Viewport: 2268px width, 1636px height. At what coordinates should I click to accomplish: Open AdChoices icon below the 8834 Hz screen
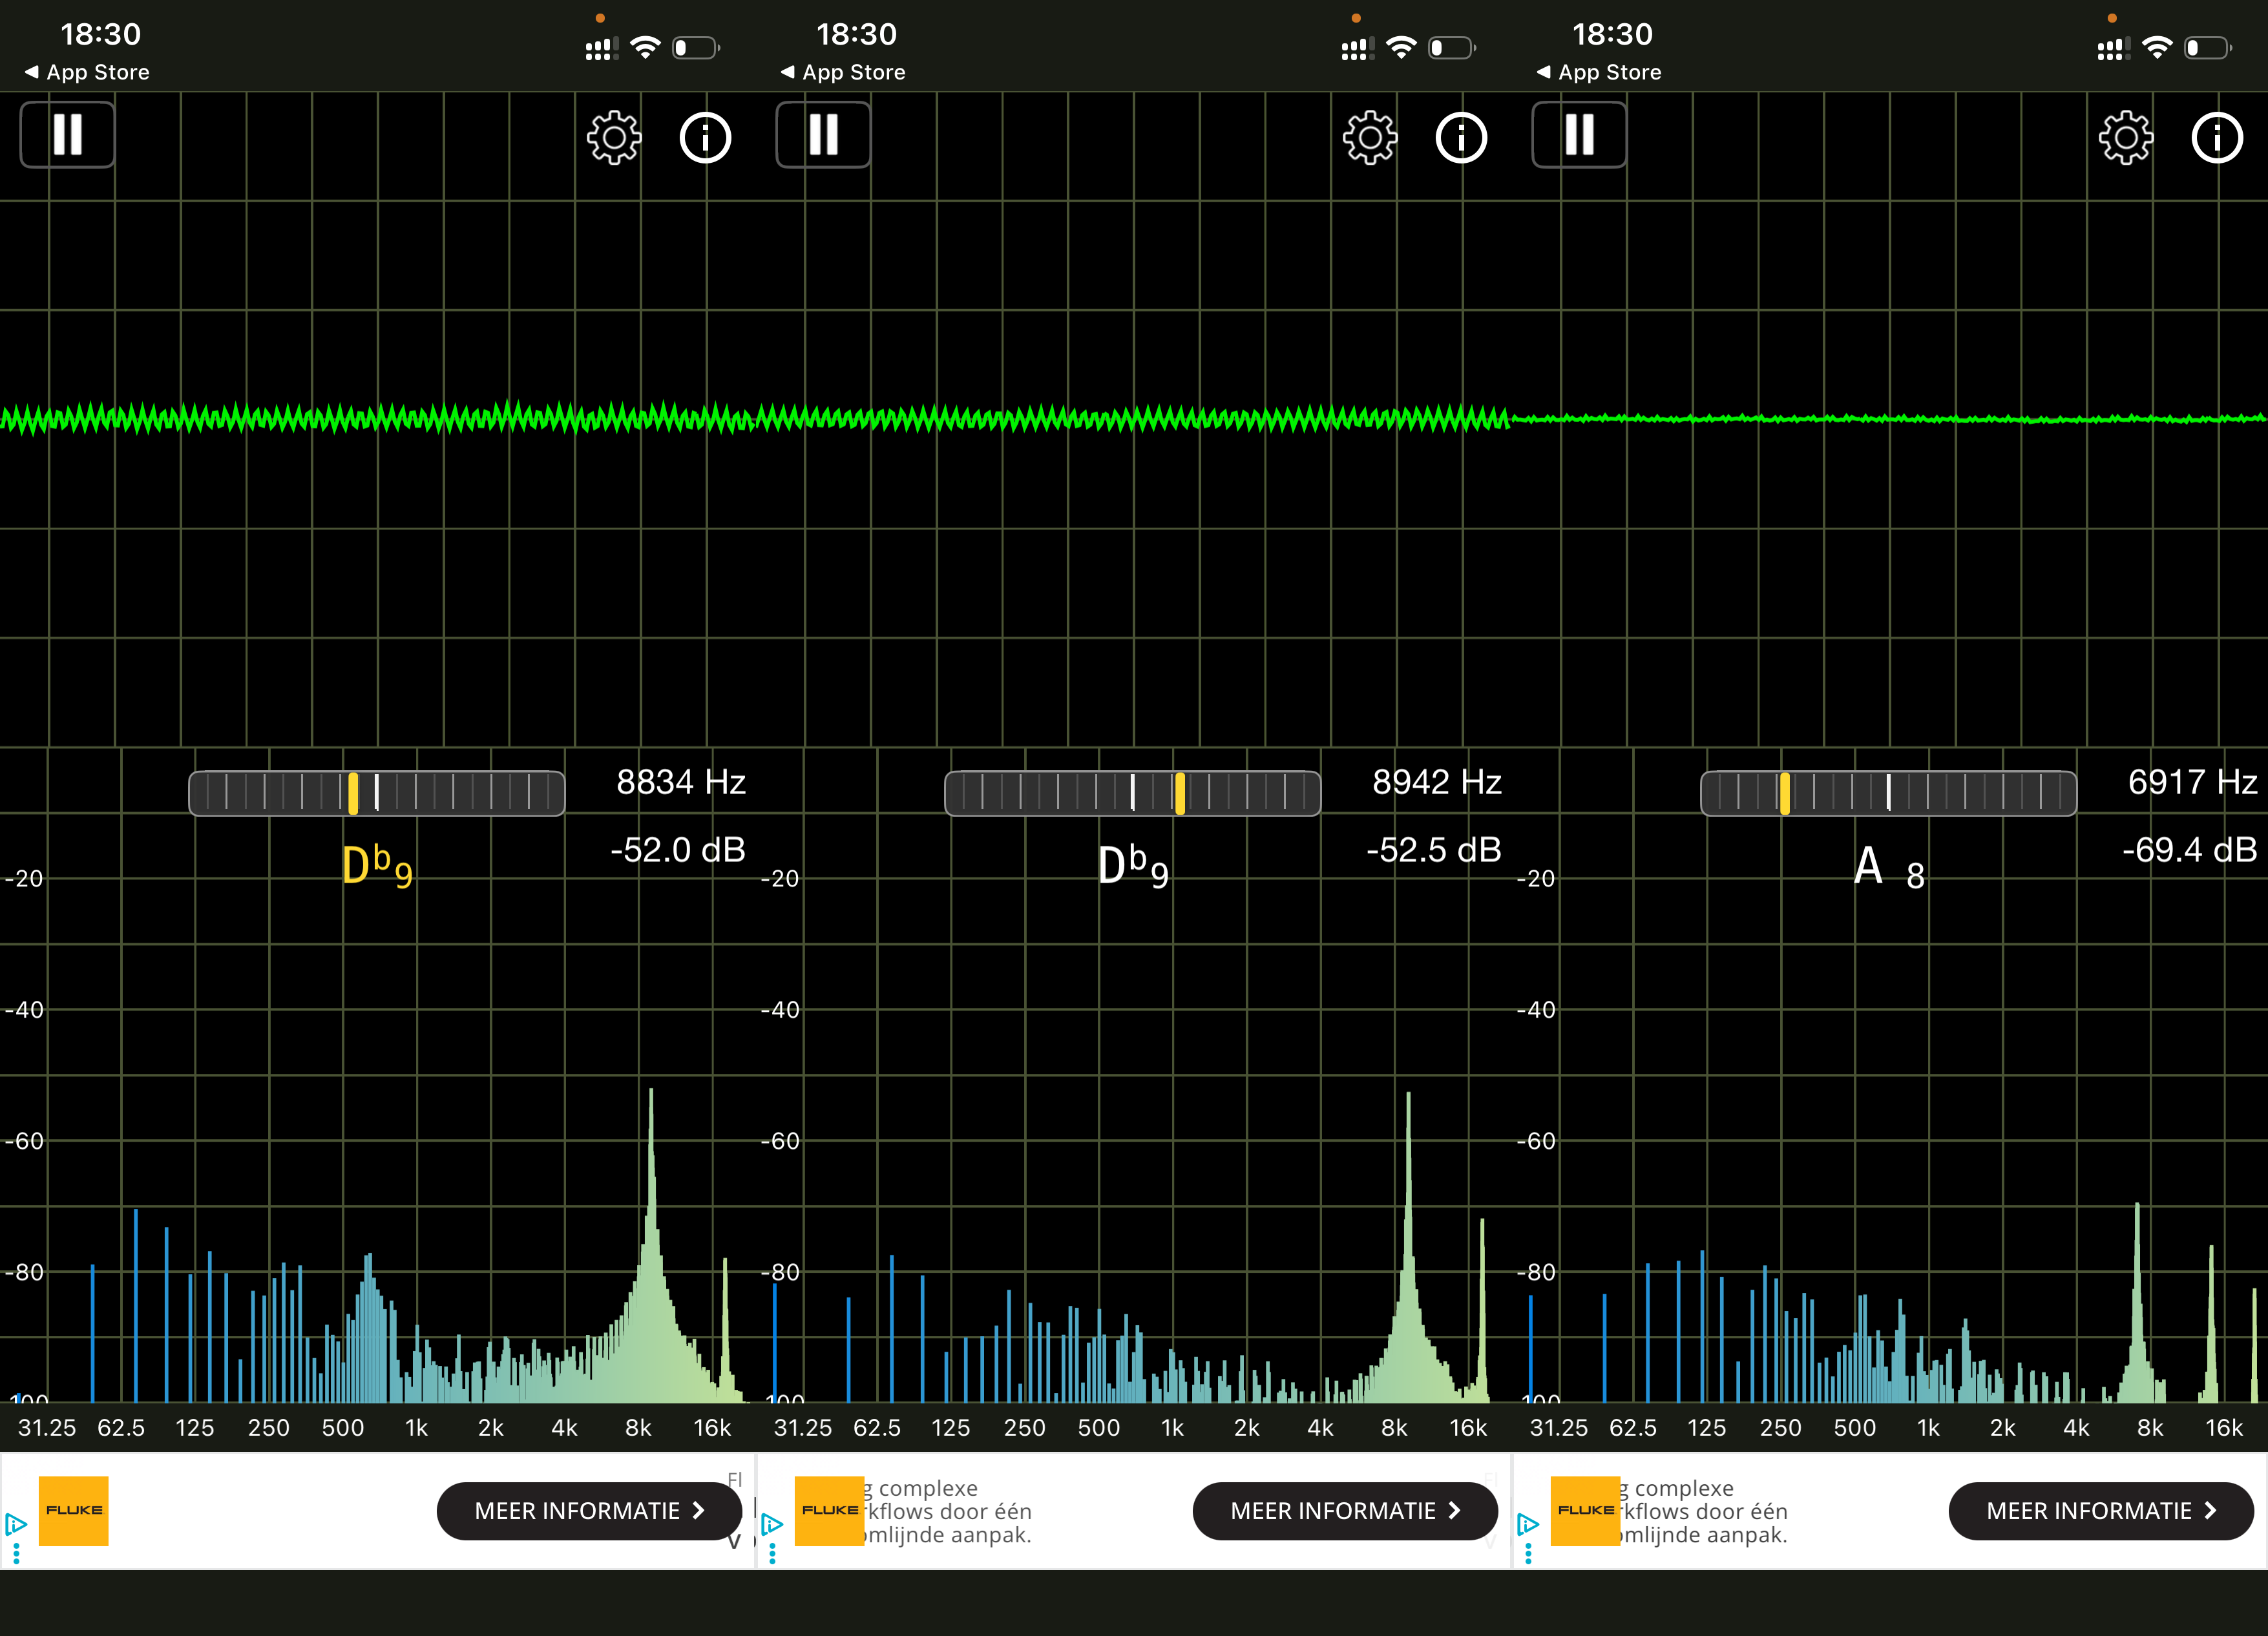tap(16, 1525)
